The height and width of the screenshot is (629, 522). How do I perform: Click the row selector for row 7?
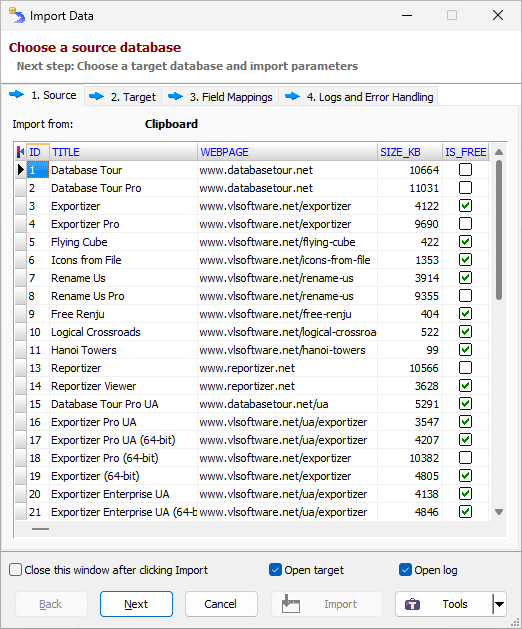(20, 278)
